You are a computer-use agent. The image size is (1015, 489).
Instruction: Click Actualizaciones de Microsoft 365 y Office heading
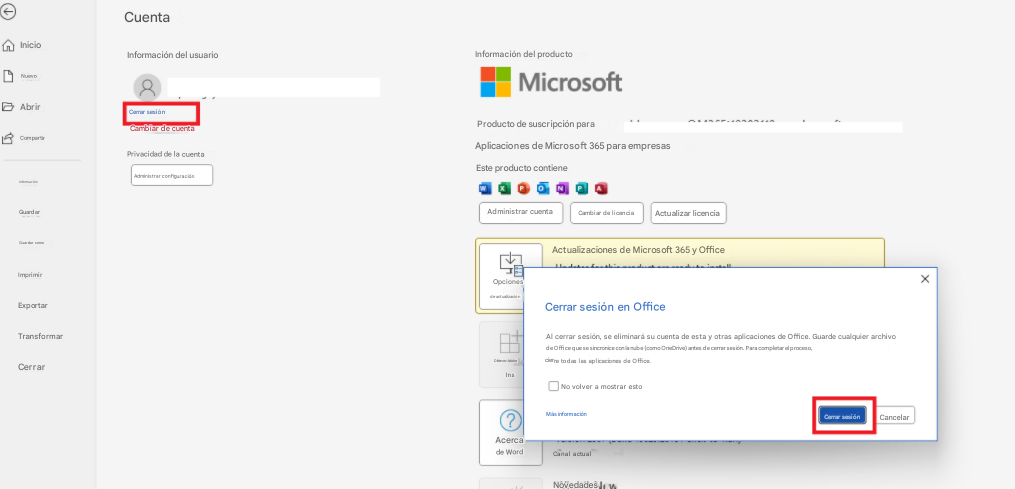638,250
